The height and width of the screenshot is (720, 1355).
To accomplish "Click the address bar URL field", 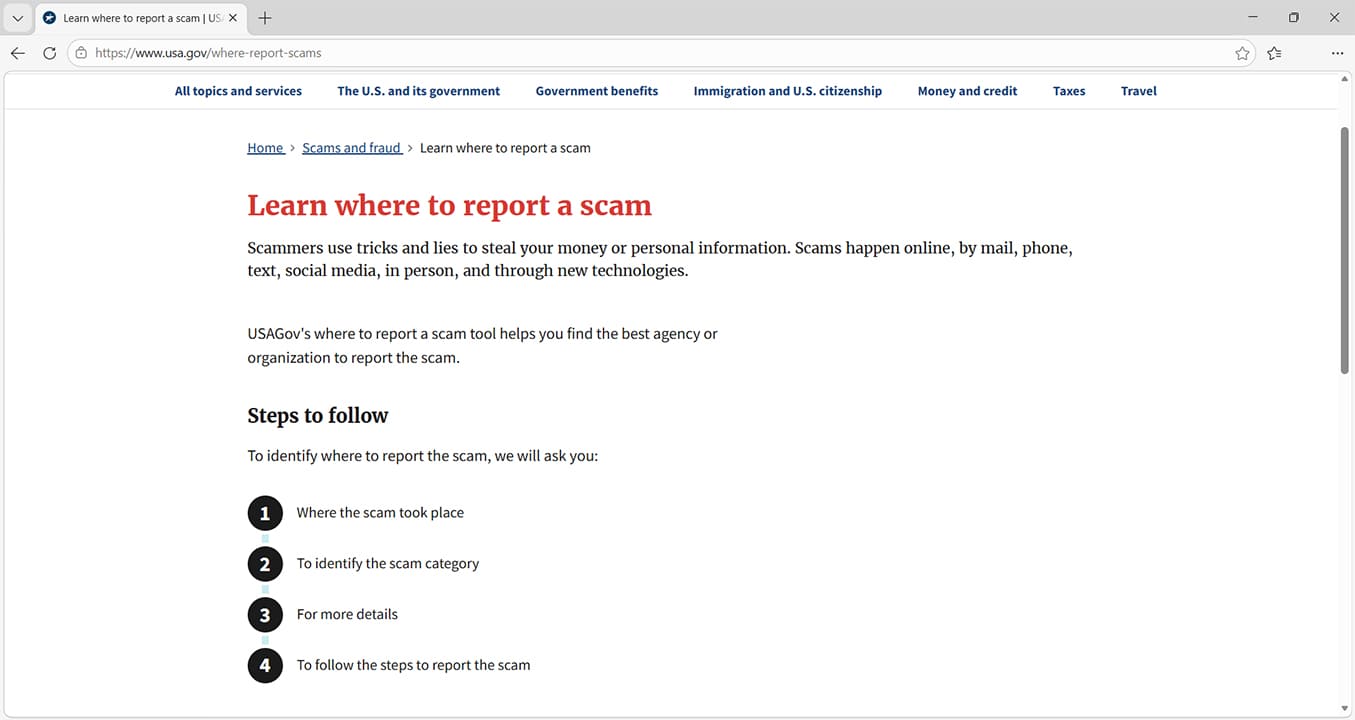I will [x=660, y=53].
